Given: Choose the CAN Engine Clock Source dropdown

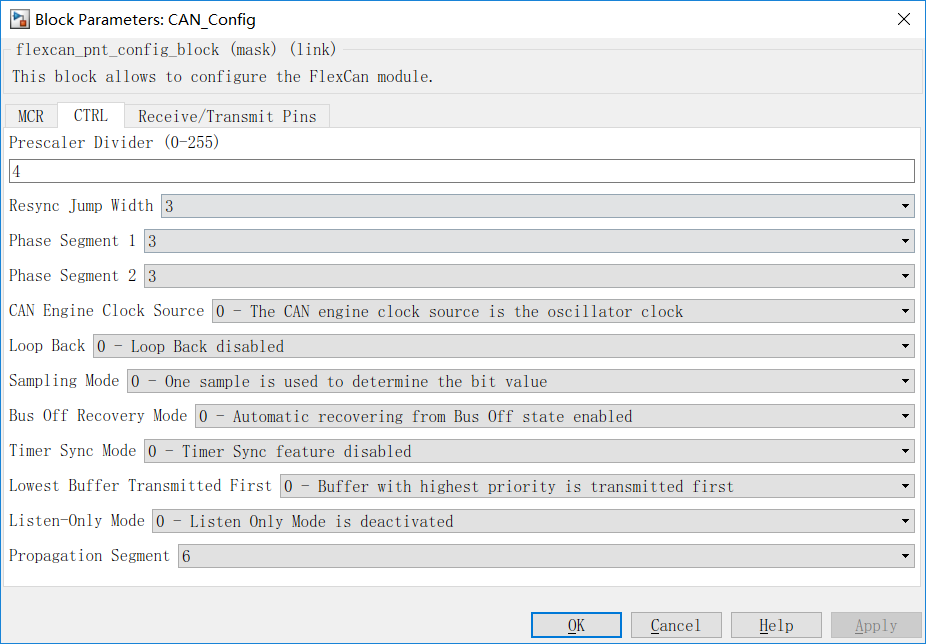Looking at the screenshot, I should click(x=562, y=311).
